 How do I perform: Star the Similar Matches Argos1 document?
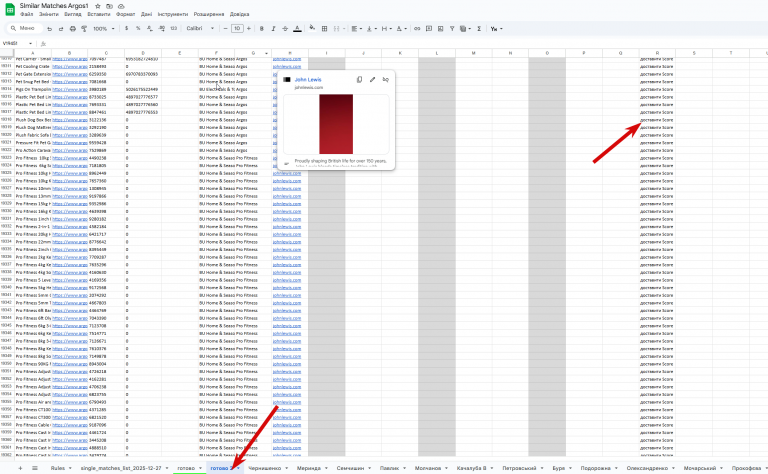98,6
